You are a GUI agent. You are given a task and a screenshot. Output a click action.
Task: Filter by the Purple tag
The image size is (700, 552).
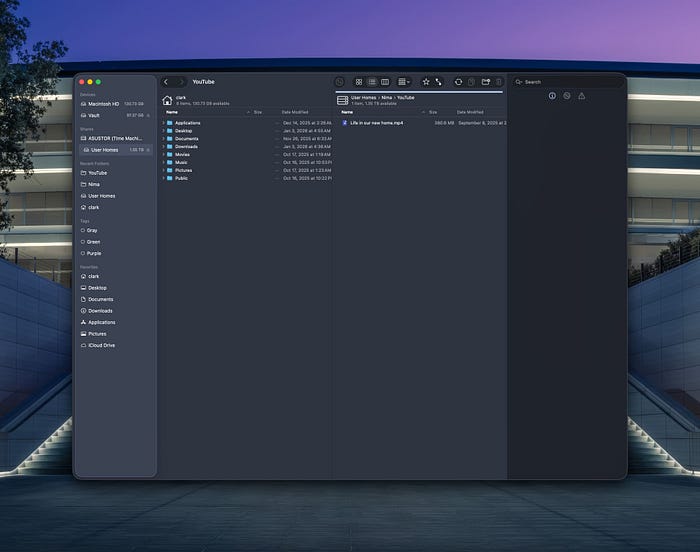click(116, 253)
